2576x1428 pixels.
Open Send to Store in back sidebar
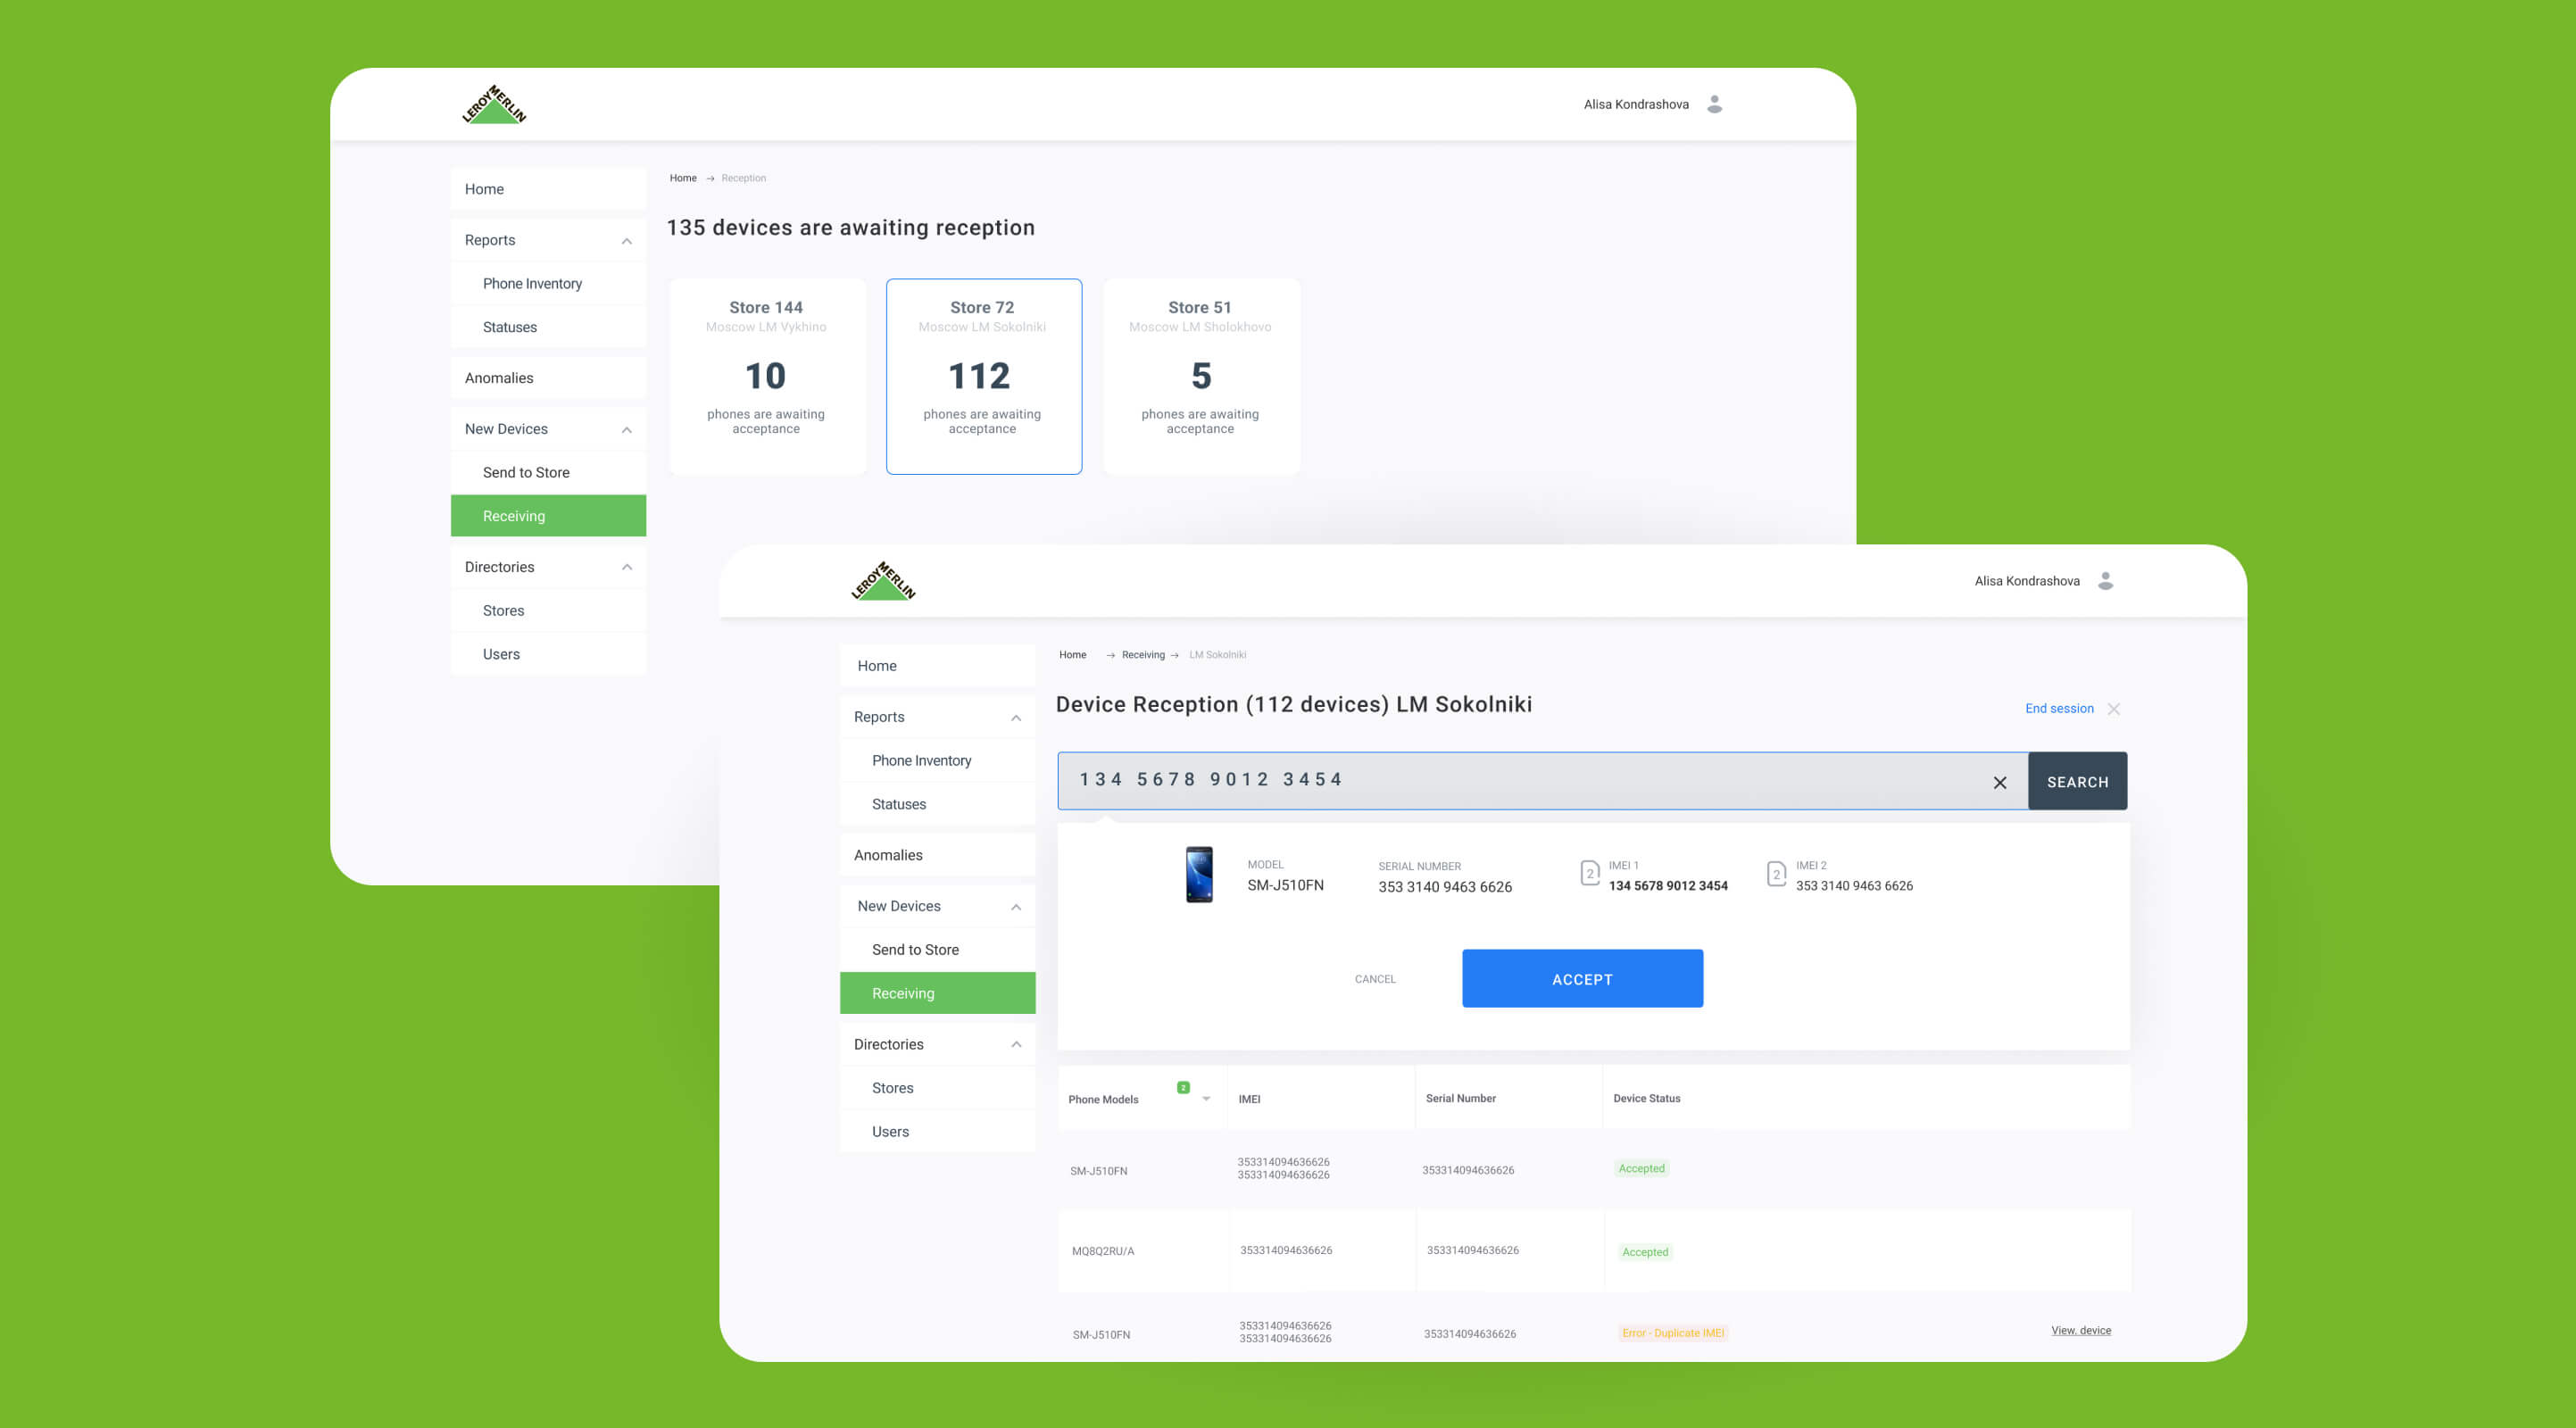[x=526, y=472]
